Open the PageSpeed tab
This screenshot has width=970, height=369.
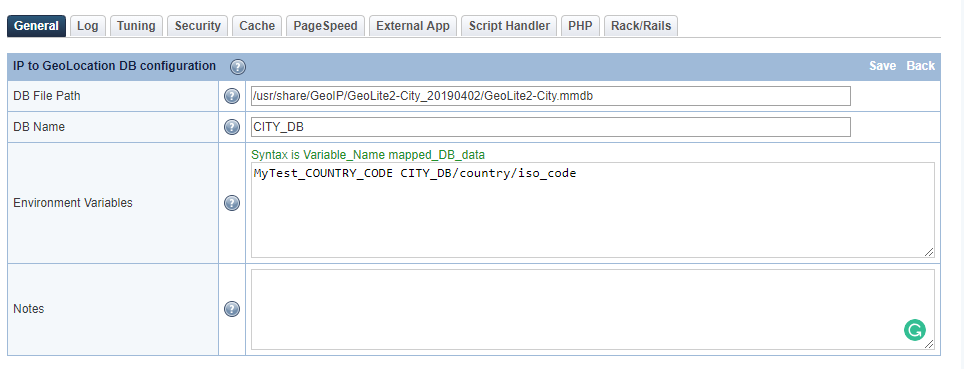coord(325,26)
